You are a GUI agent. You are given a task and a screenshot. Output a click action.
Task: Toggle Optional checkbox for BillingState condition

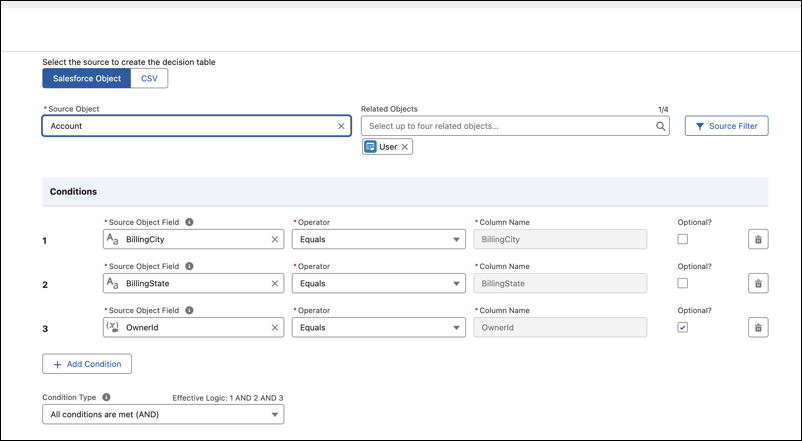(682, 283)
